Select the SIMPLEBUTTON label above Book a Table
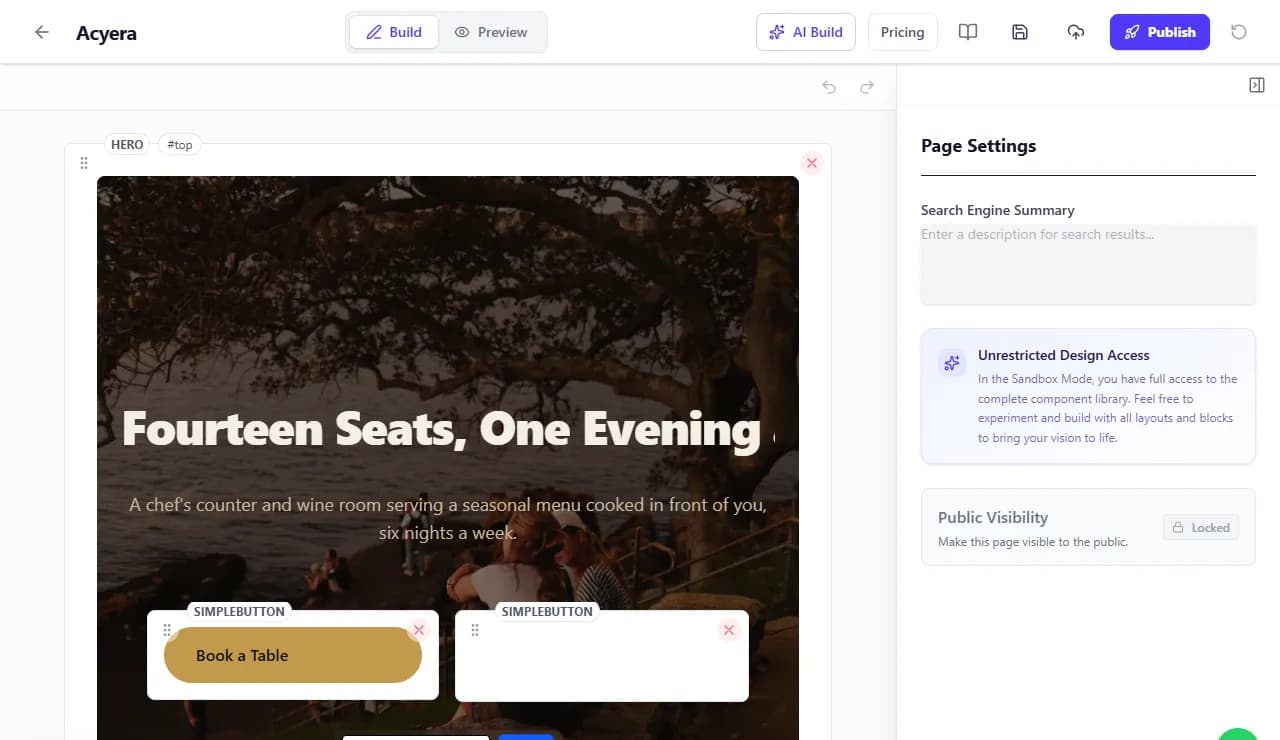Viewport: 1280px width, 740px height. (x=239, y=611)
